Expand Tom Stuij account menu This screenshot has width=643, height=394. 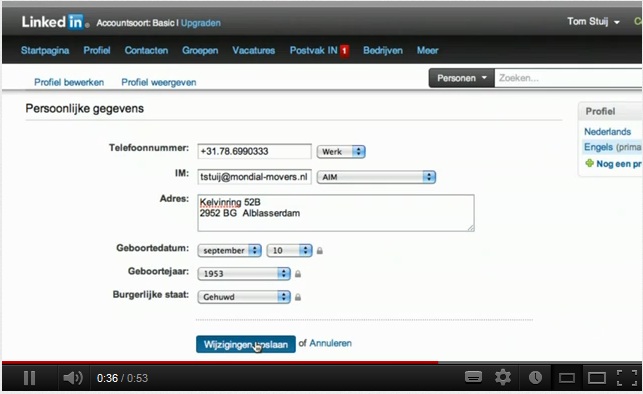pyautogui.click(x=593, y=21)
